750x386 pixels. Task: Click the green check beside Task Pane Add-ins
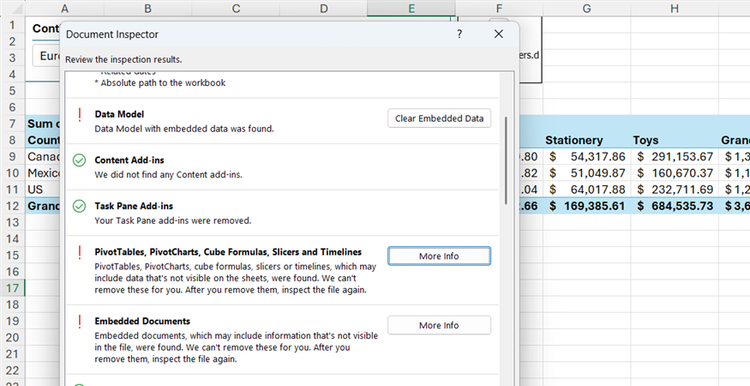pos(79,206)
